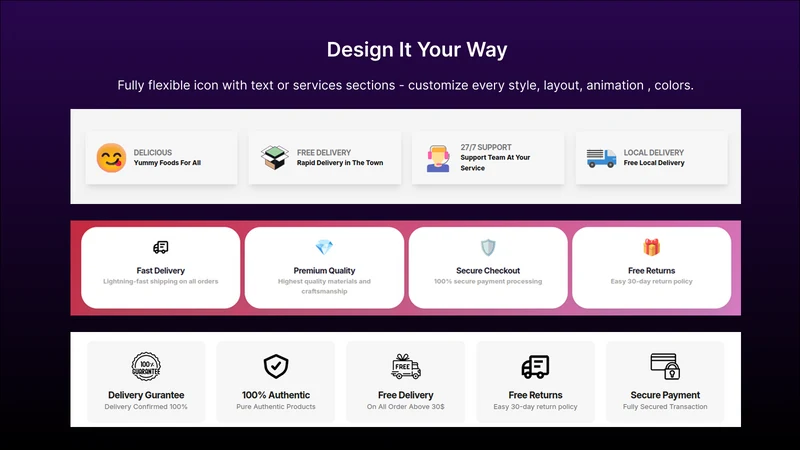Click 'Free Returns' title in bottom row
The width and height of the screenshot is (800, 450).
(x=535, y=395)
